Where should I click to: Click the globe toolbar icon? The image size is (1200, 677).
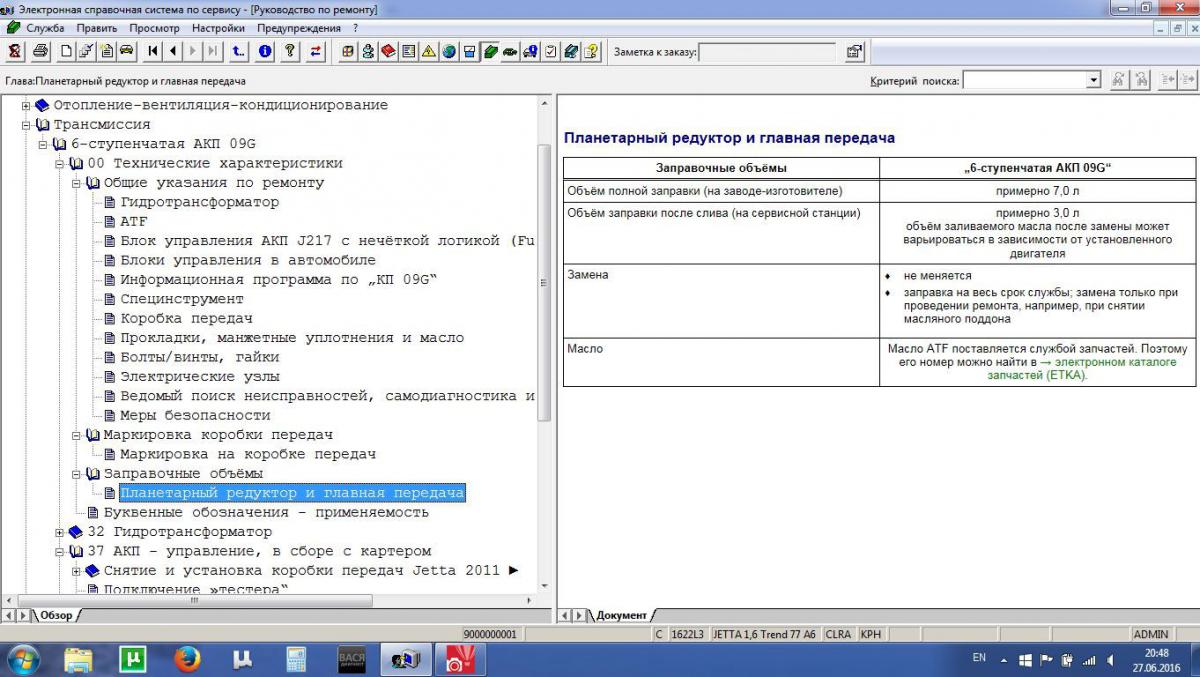point(449,51)
